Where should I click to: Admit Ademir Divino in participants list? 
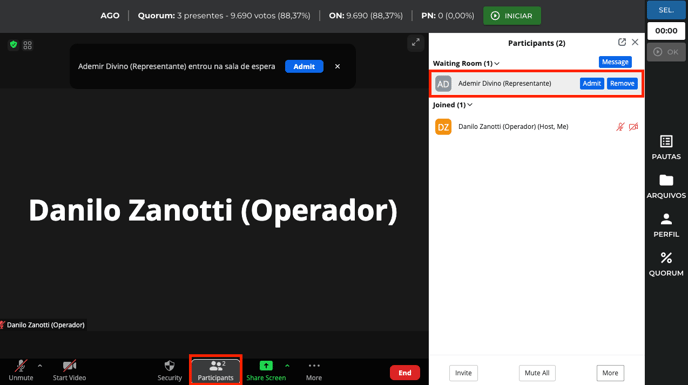[x=591, y=83]
